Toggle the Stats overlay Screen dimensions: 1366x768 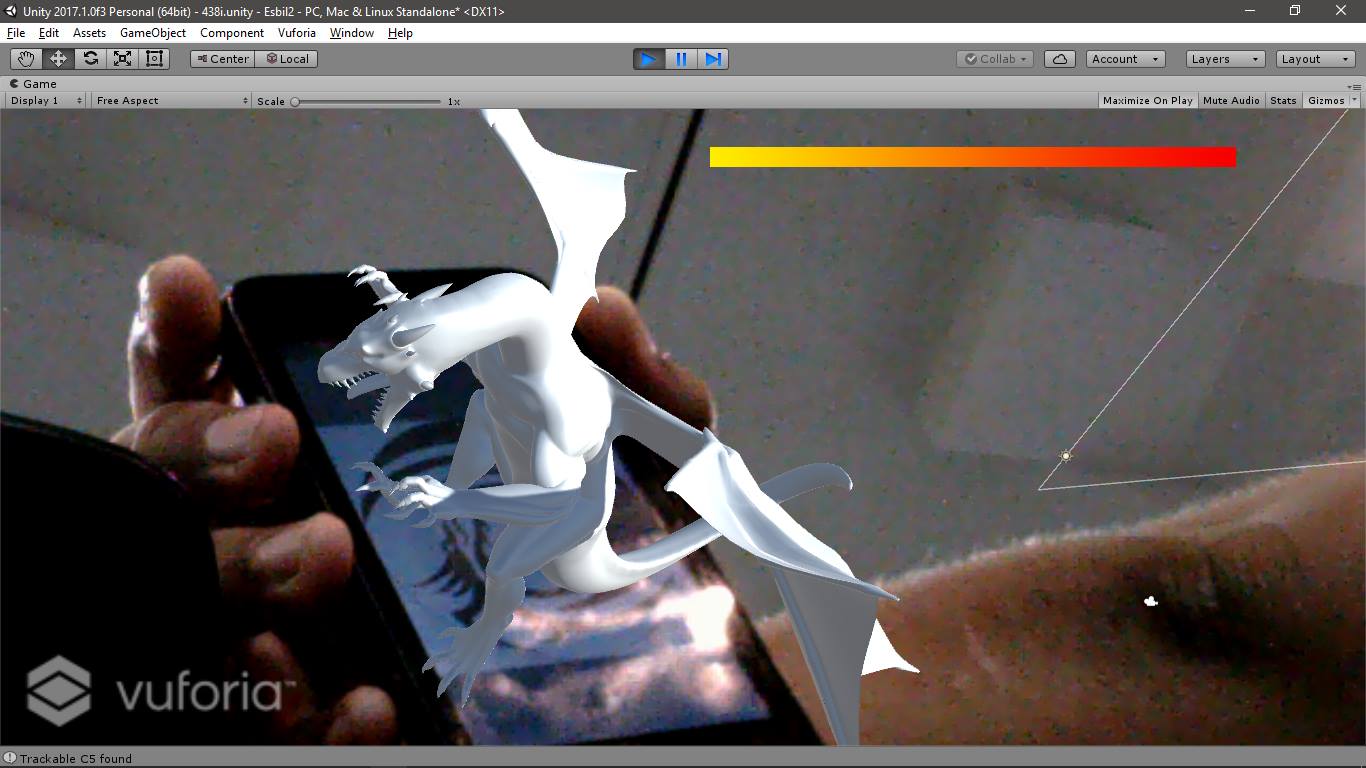pos(1283,100)
